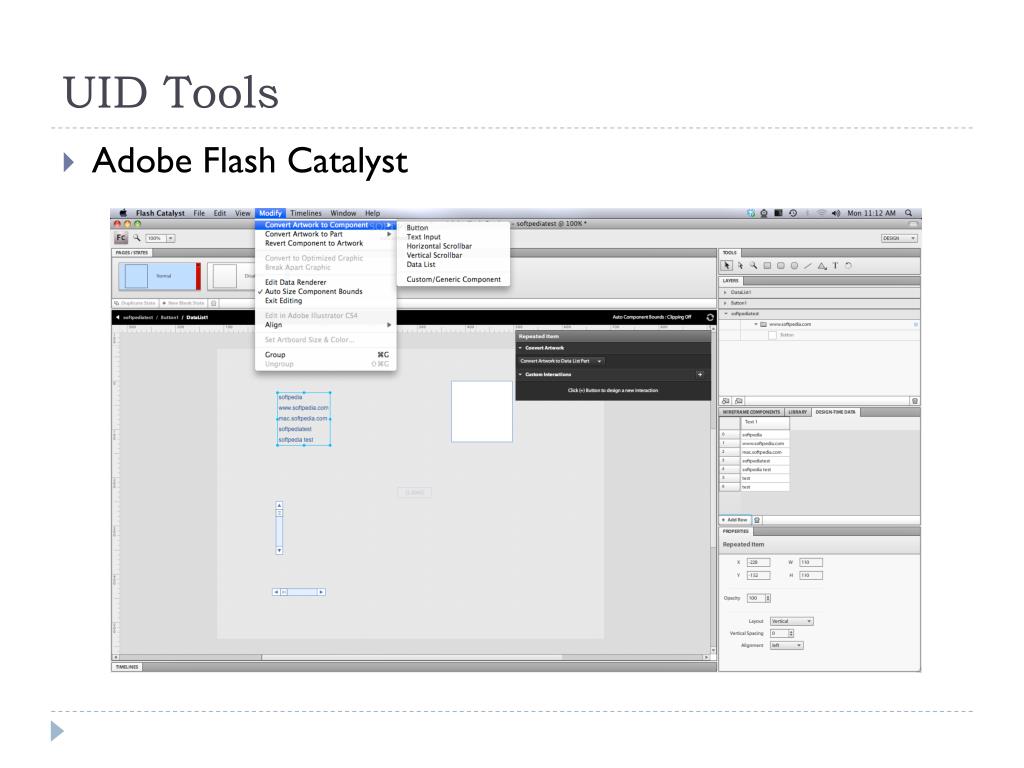Click Button1 in breadcrumb
The width and height of the screenshot is (1024, 768).
tap(169, 317)
